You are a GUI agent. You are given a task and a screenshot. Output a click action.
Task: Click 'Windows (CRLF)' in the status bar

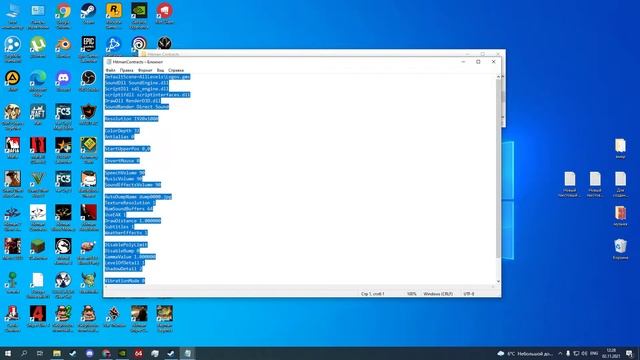click(x=438, y=293)
